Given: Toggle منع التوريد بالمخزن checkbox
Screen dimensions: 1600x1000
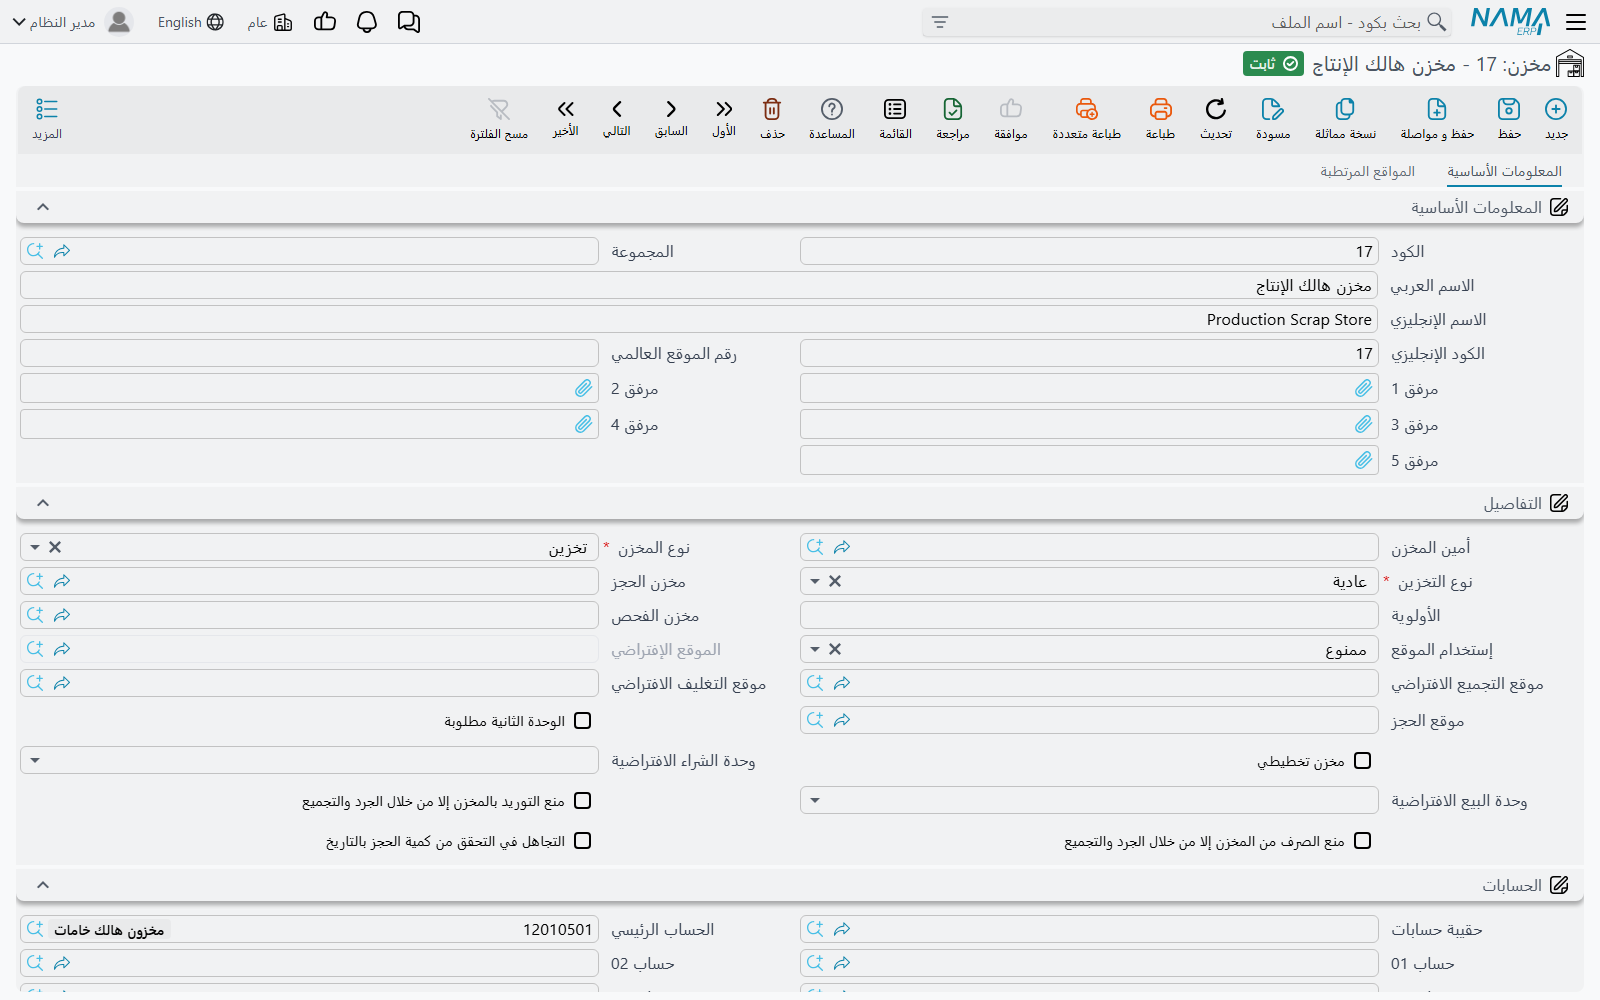Looking at the screenshot, I should [x=583, y=801].
